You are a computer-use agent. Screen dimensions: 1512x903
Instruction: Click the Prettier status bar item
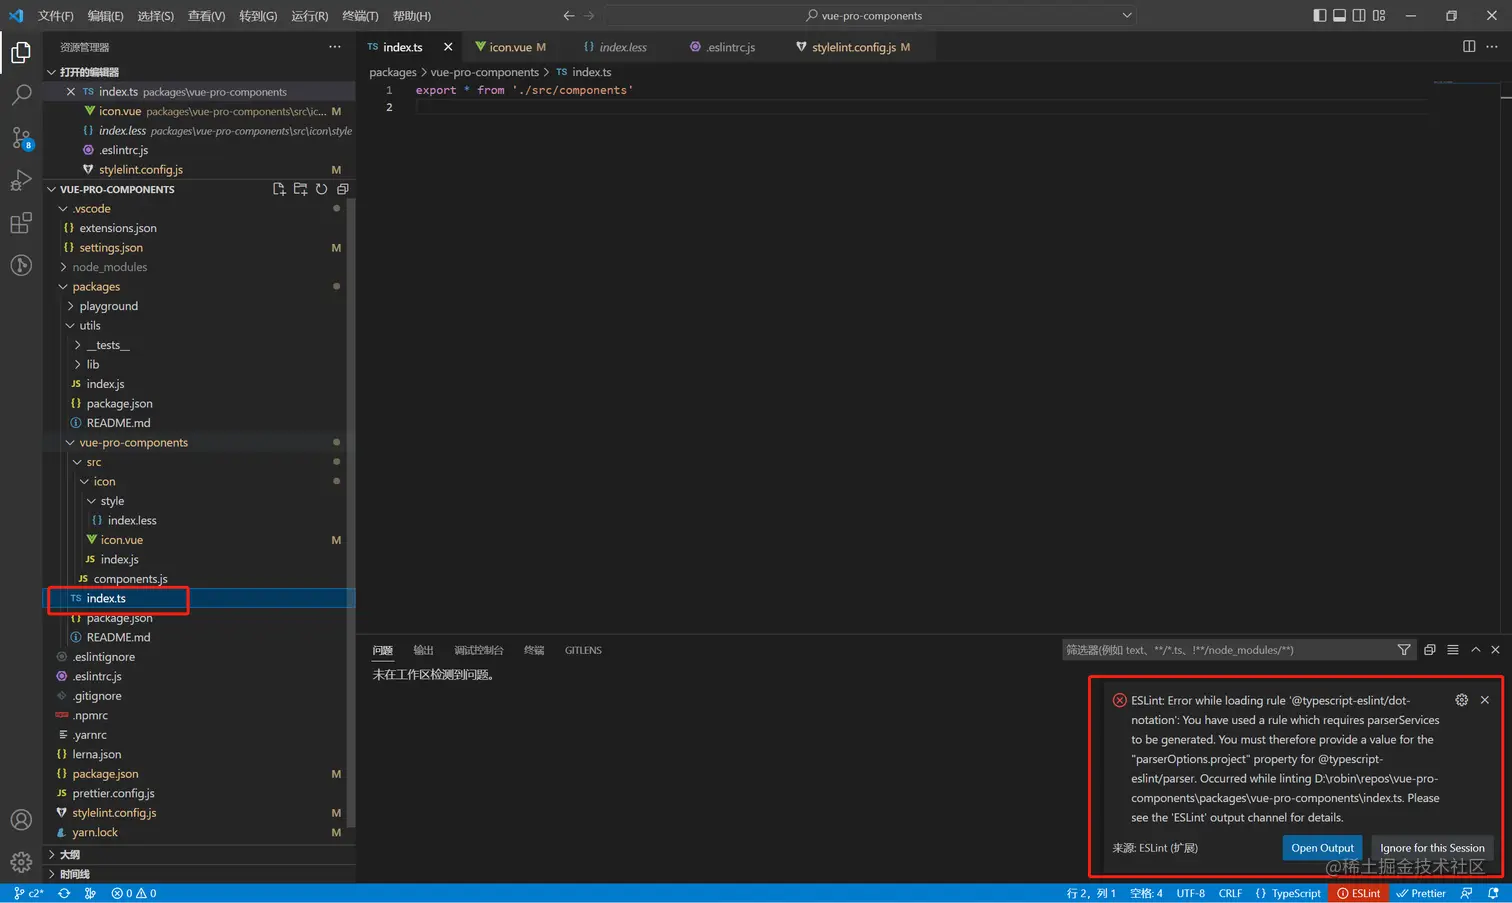pyautogui.click(x=1421, y=893)
